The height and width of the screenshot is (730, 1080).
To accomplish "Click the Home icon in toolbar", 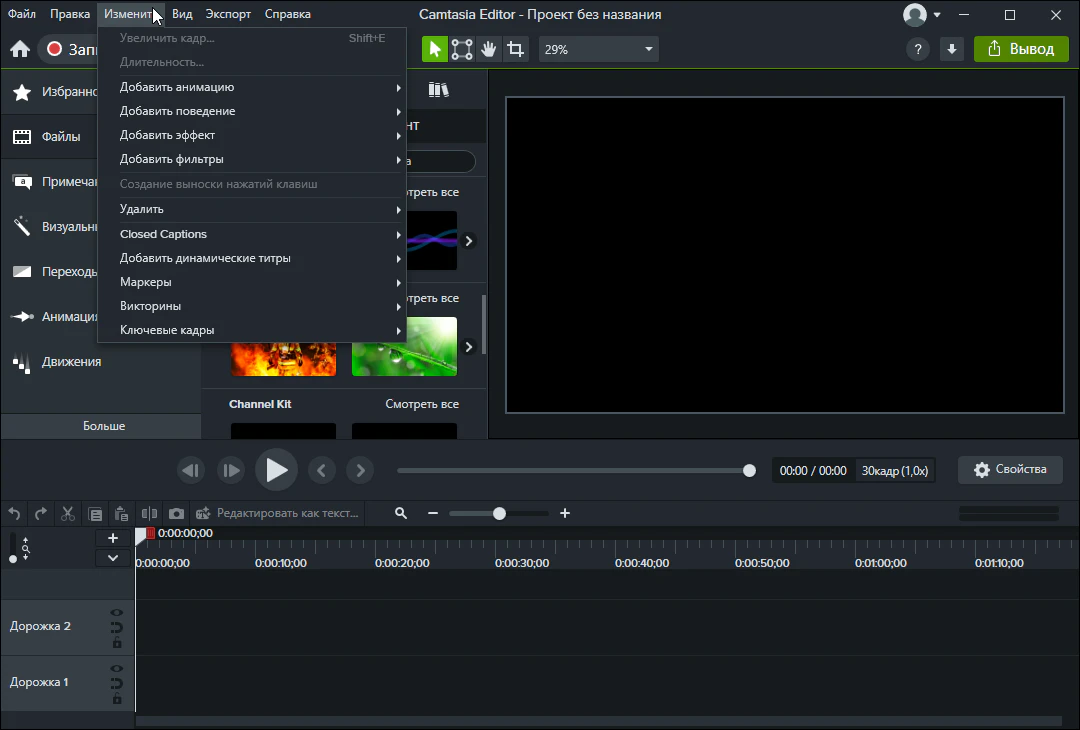I will tap(19, 49).
